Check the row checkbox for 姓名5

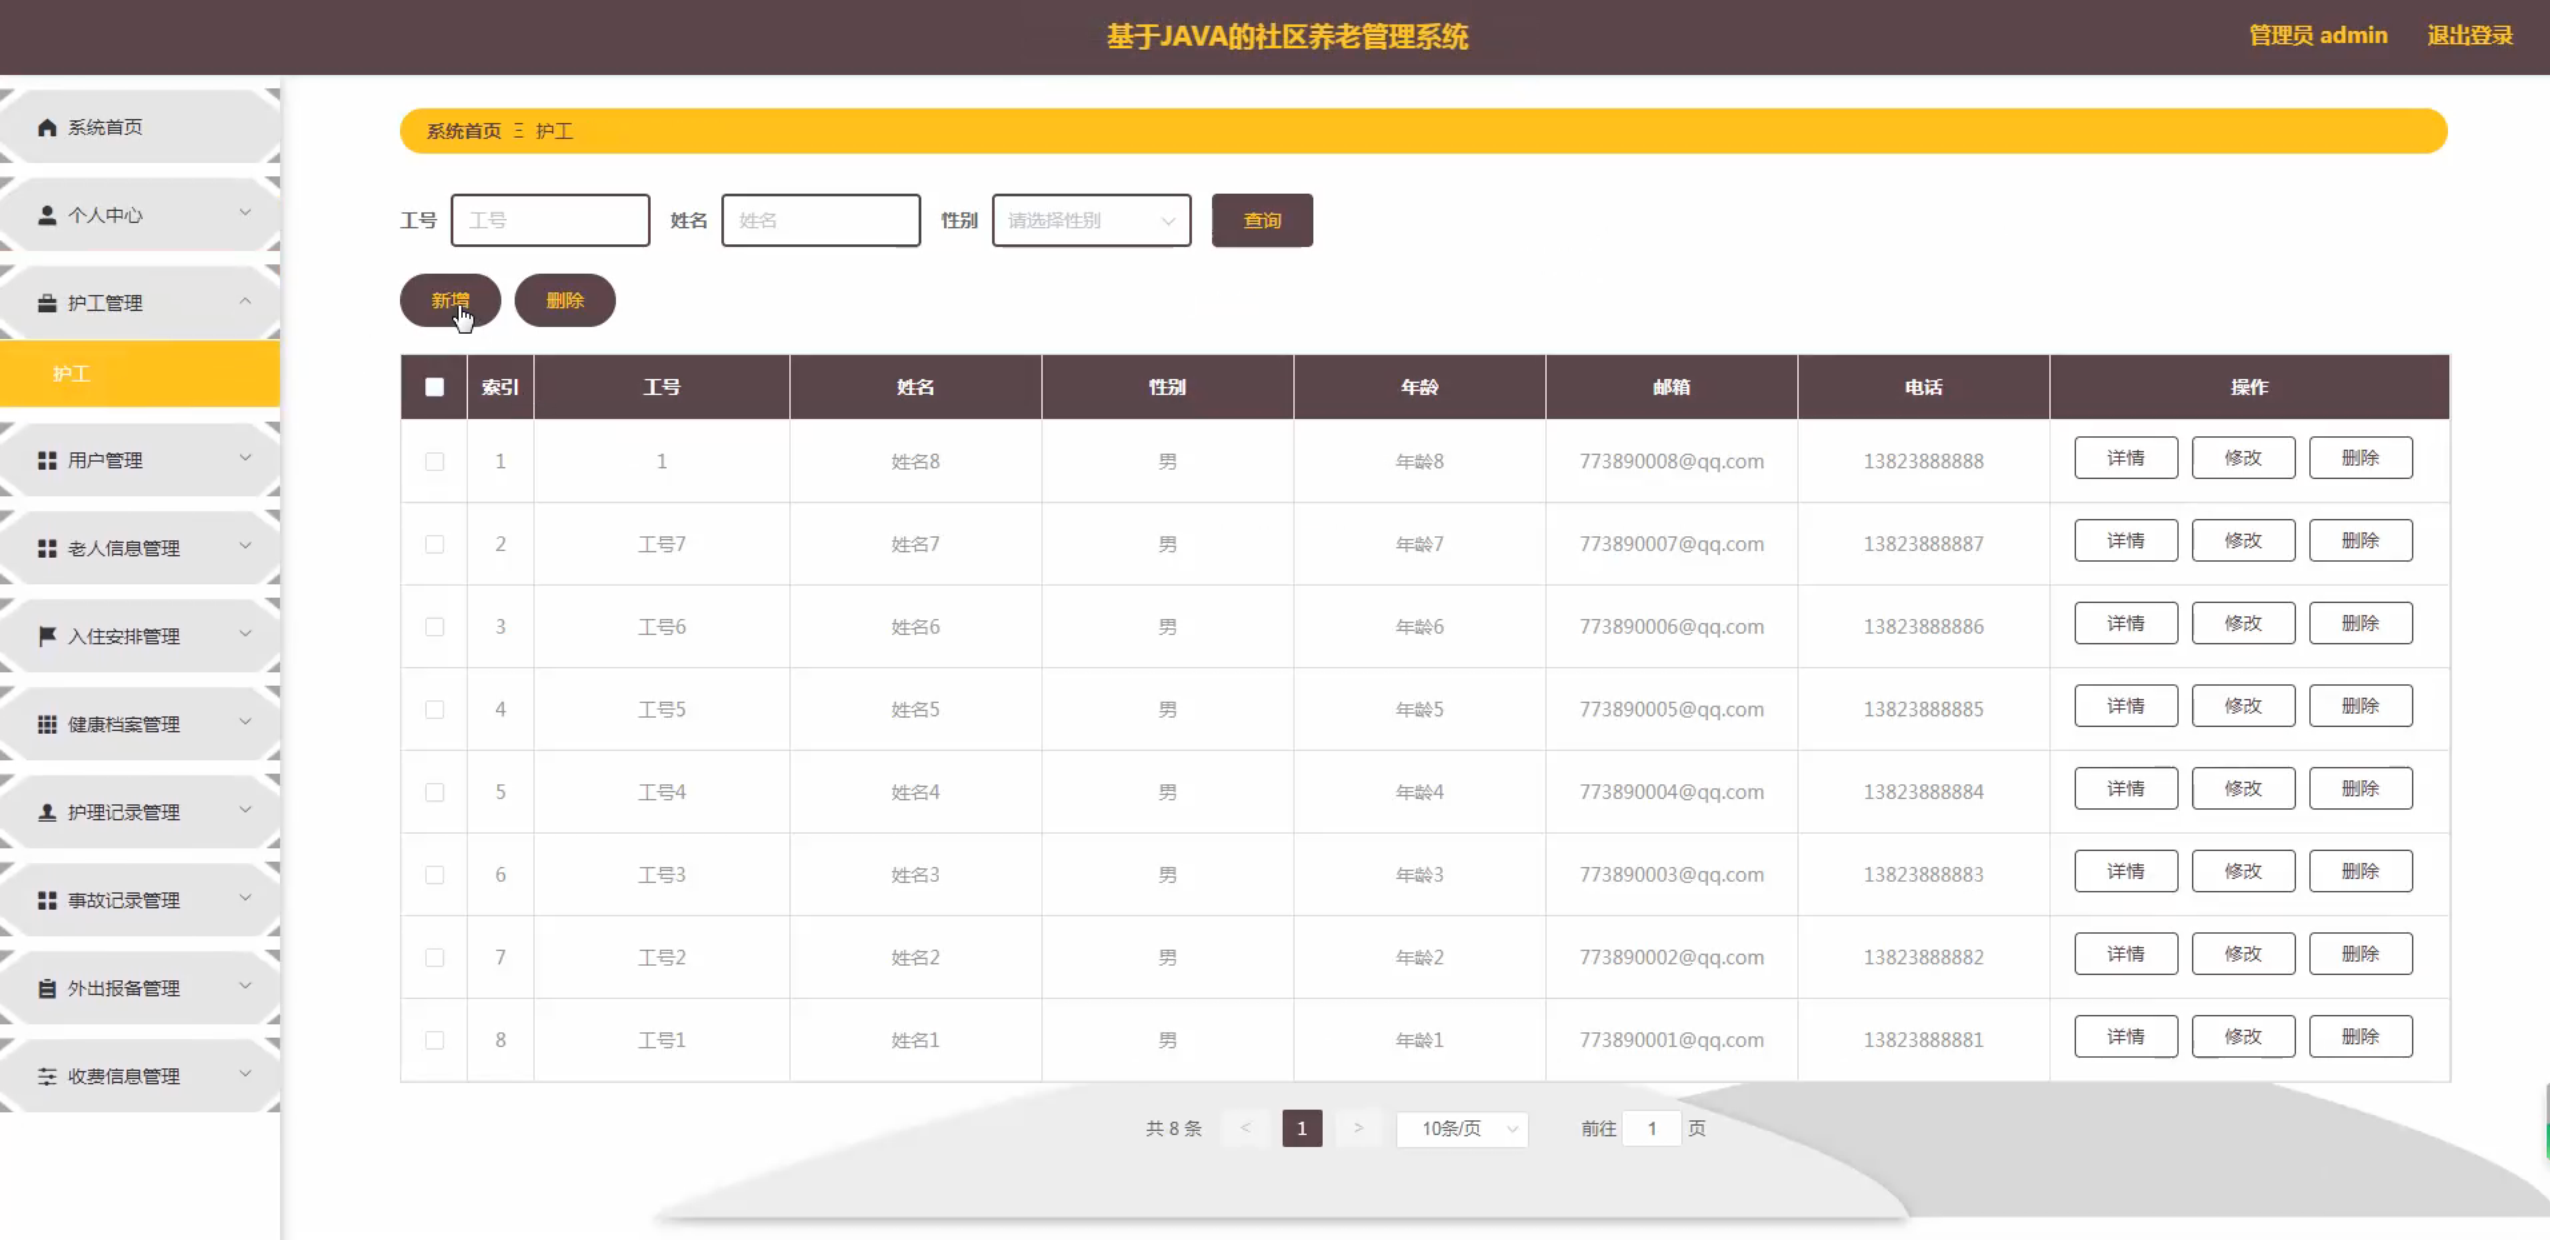tap(434, 709)
